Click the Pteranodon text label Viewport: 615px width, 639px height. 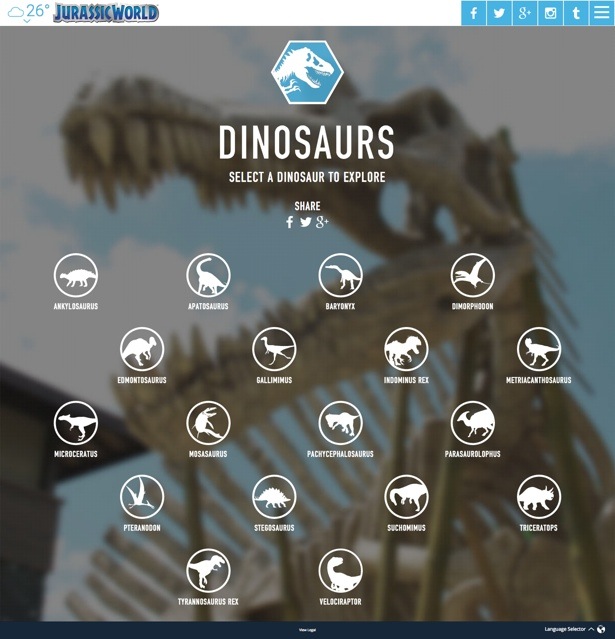coord(142,528)
